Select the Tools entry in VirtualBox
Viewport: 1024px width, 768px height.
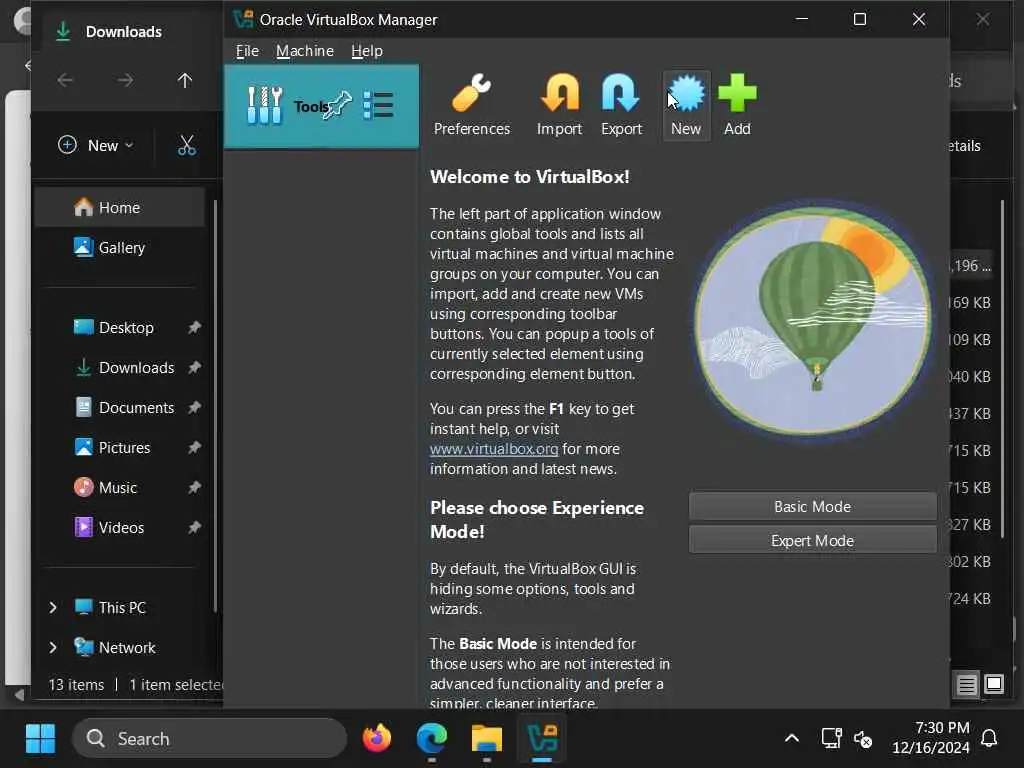coord(321,106)
